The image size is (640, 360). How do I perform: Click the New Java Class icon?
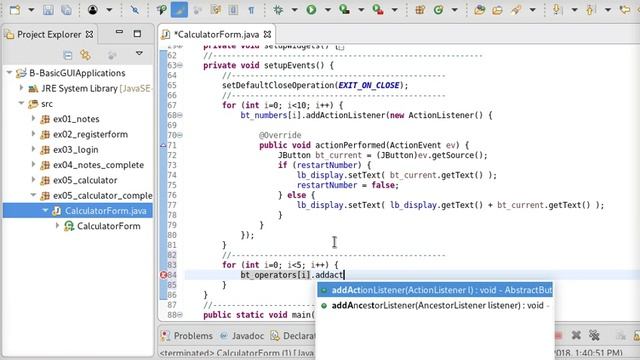point(438,10)
